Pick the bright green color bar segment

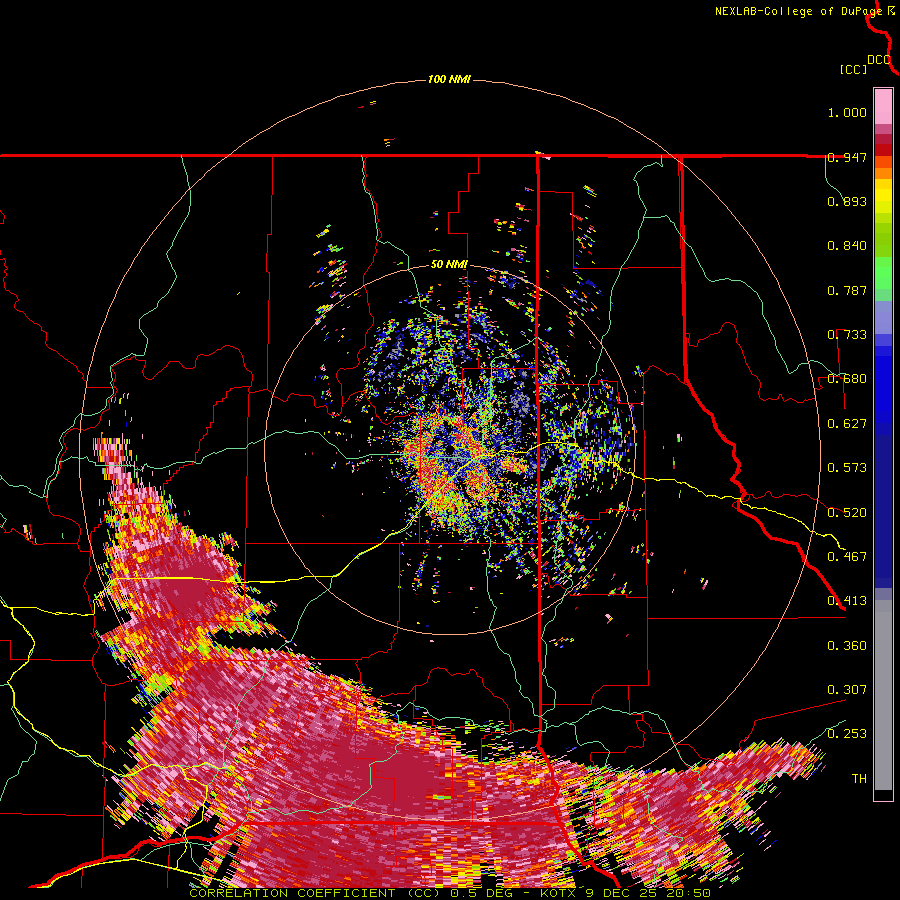(883, 273)
